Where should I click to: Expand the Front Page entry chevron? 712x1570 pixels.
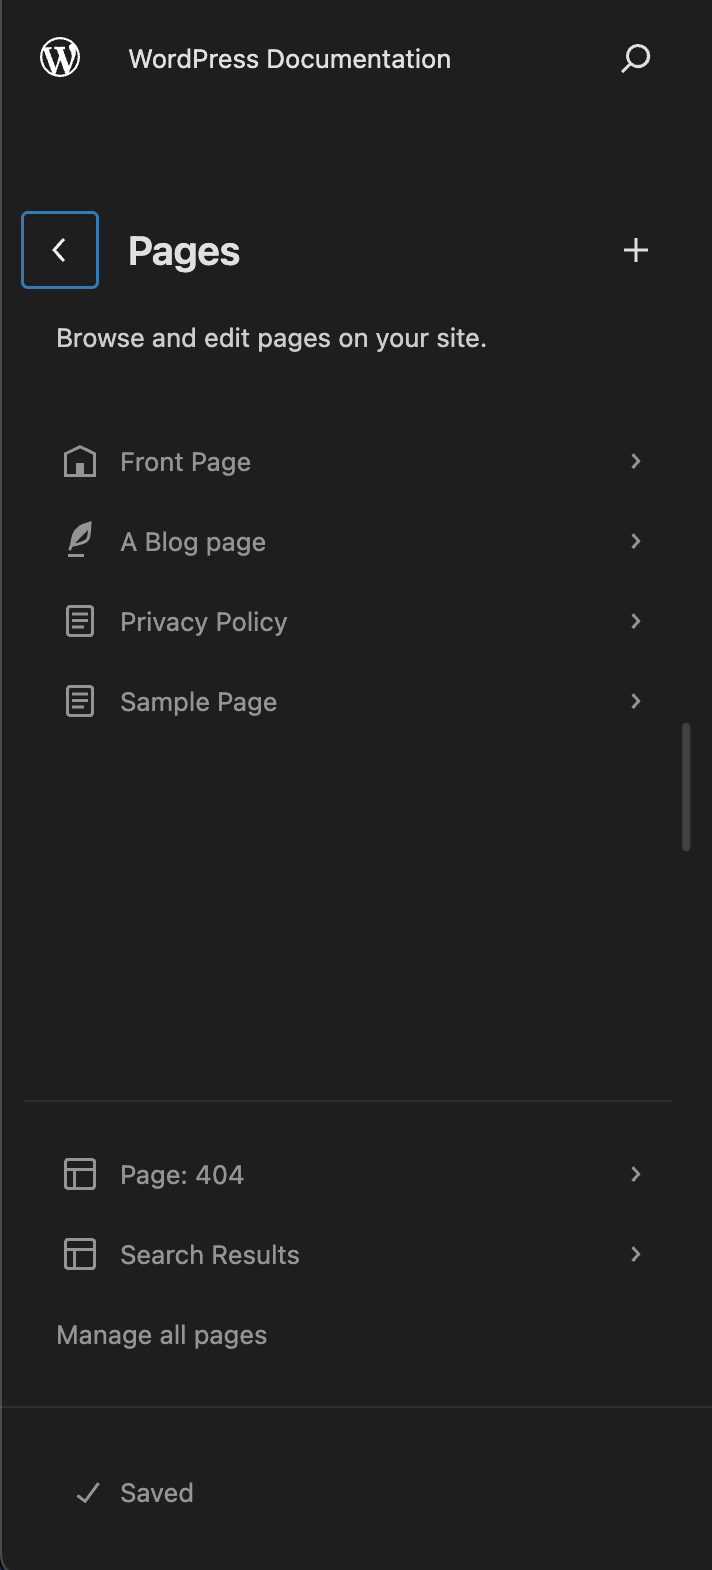636,461
